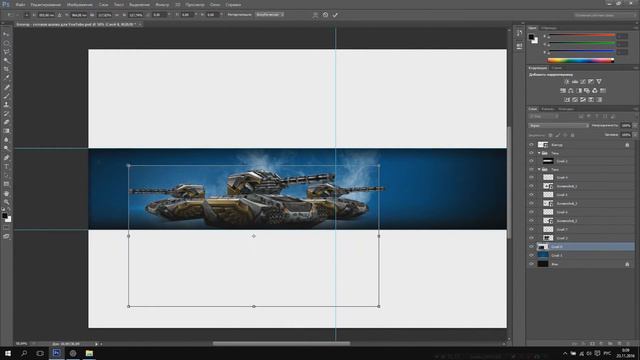The height and width of the screenshot is (360, 640).
Task: Select the Horizontal Type tool
Action: point(7,167)
